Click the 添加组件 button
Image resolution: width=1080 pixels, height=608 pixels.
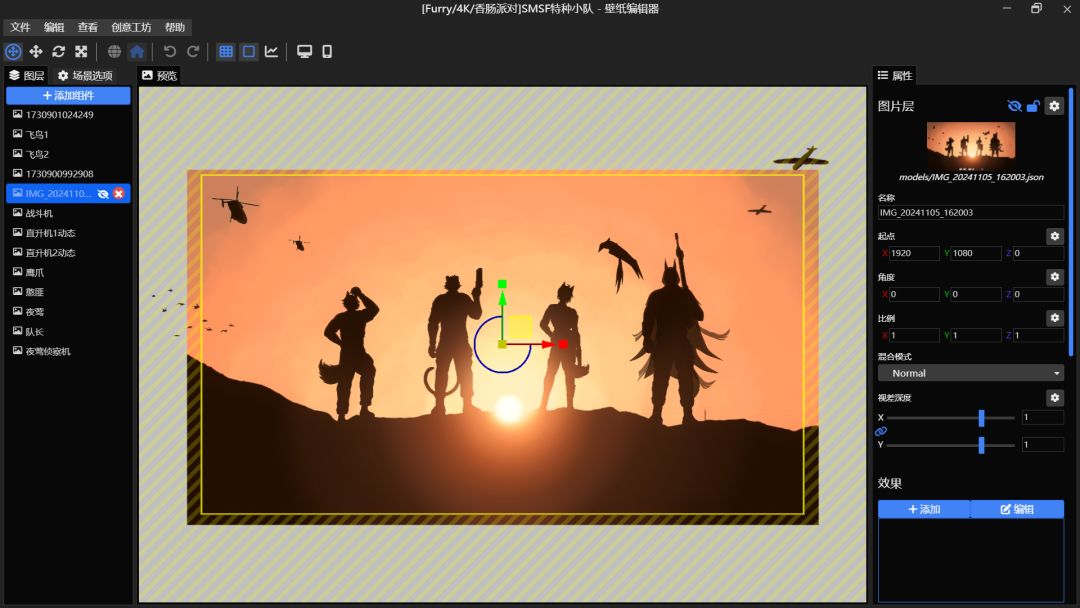pos(68,95)
